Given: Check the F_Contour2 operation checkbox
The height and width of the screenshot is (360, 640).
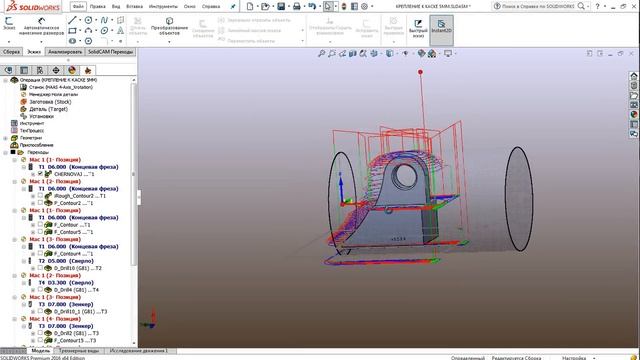Looking at the screenshot, I should pos(40,203).
